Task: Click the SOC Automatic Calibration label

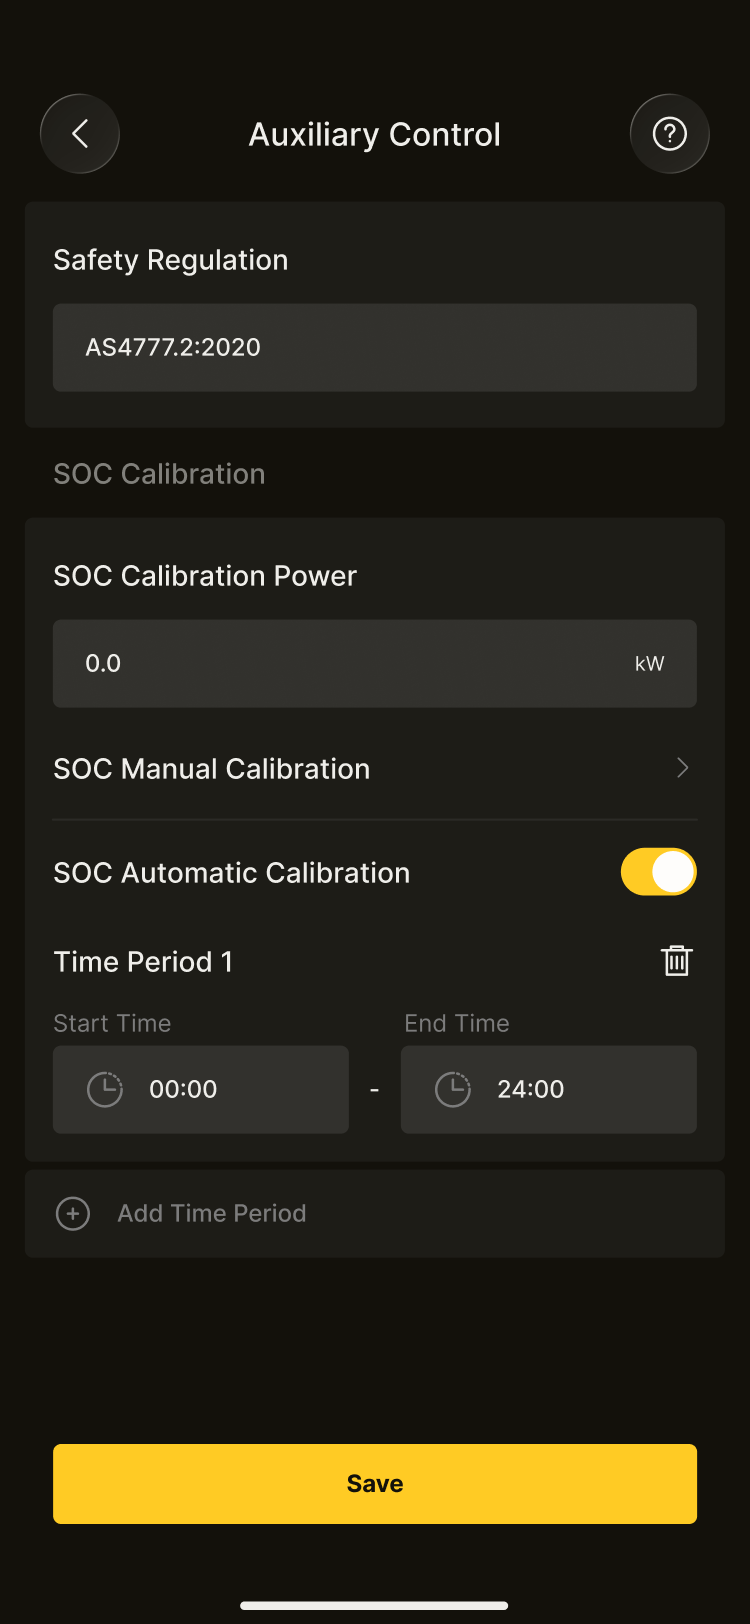Action: click(232, 873)
